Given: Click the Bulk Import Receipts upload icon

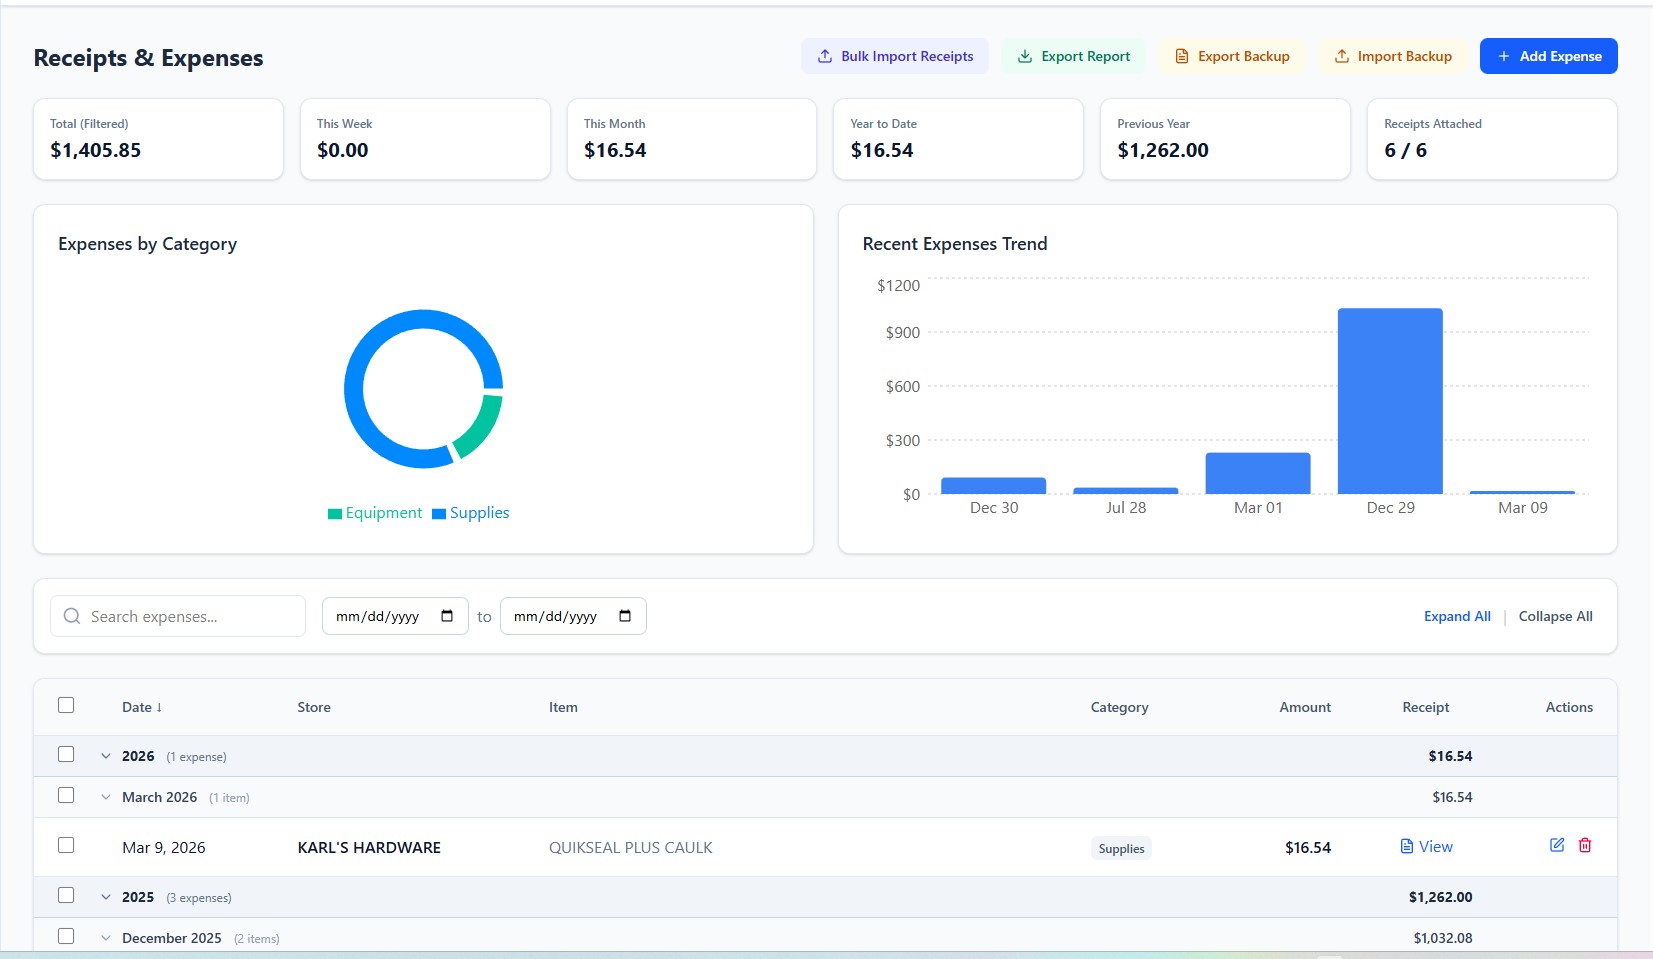Looking at the screenshot, I should pos(824,56).
